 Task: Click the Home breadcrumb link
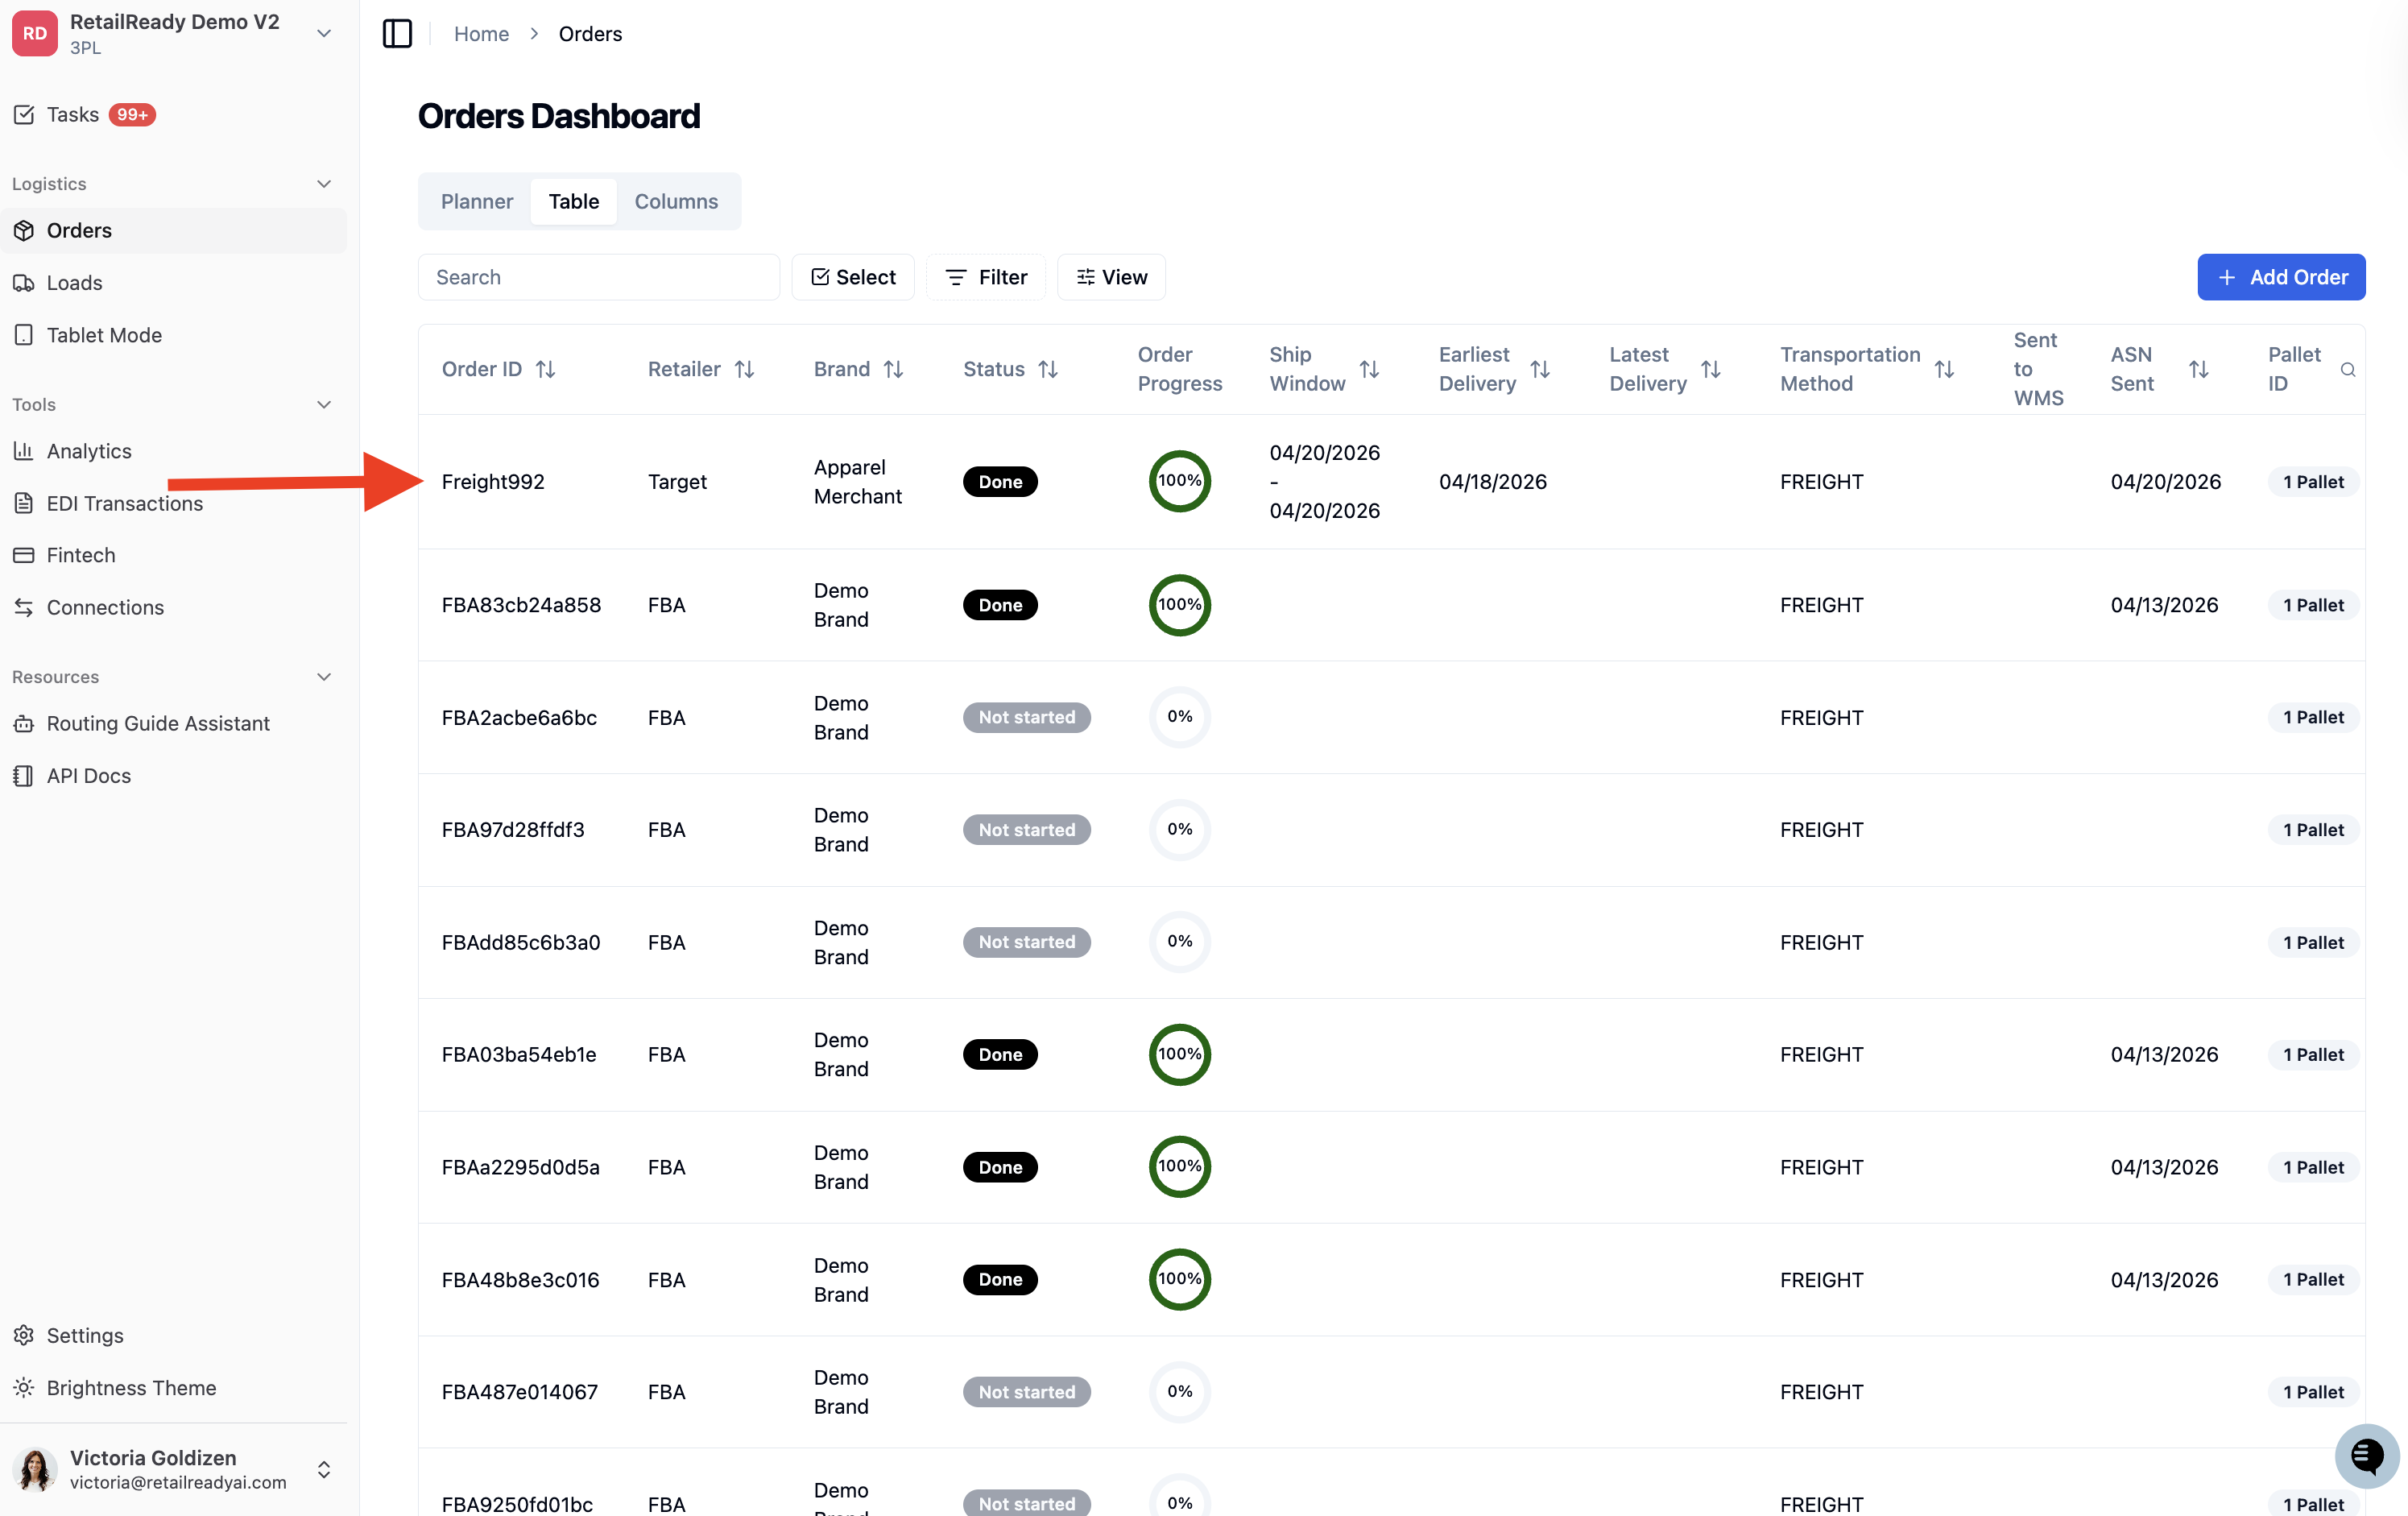(x=481, y=34)
